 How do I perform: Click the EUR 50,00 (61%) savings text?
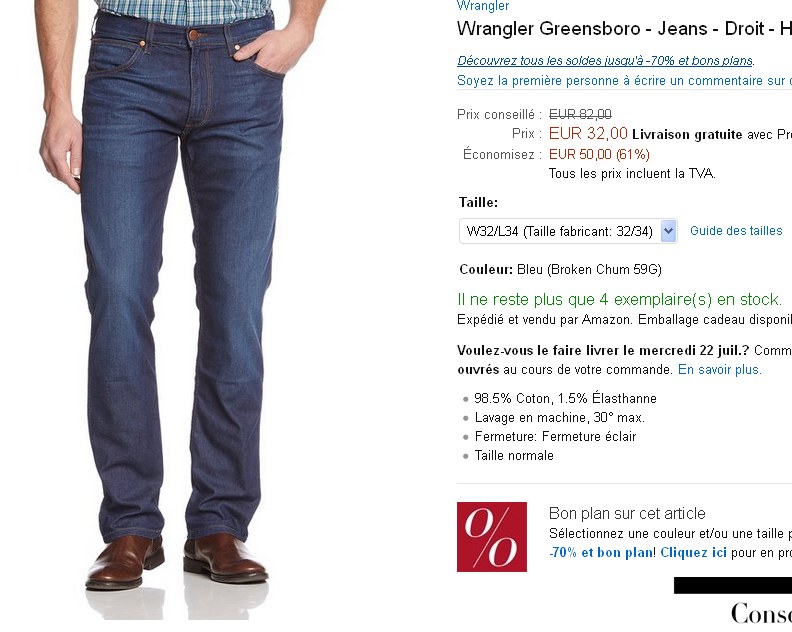click(599, 155)
